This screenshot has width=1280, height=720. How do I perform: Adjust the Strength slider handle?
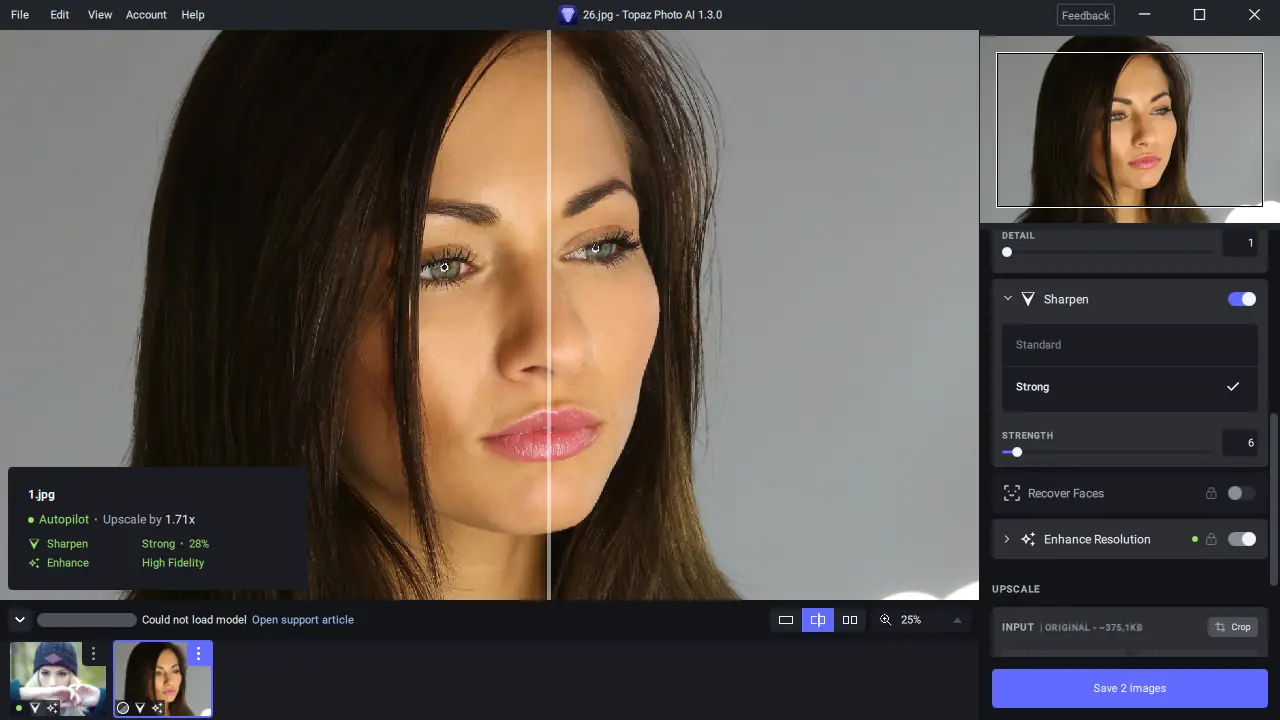point(1017,452)
